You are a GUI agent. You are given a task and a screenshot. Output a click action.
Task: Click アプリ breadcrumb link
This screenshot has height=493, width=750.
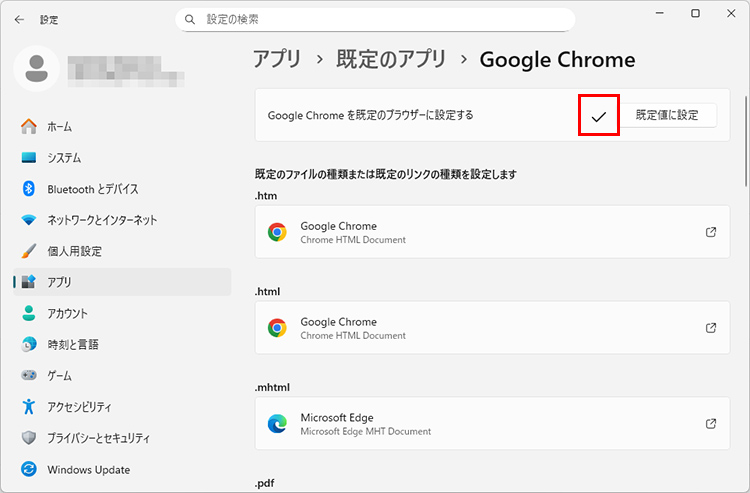(x=277, y=59)
